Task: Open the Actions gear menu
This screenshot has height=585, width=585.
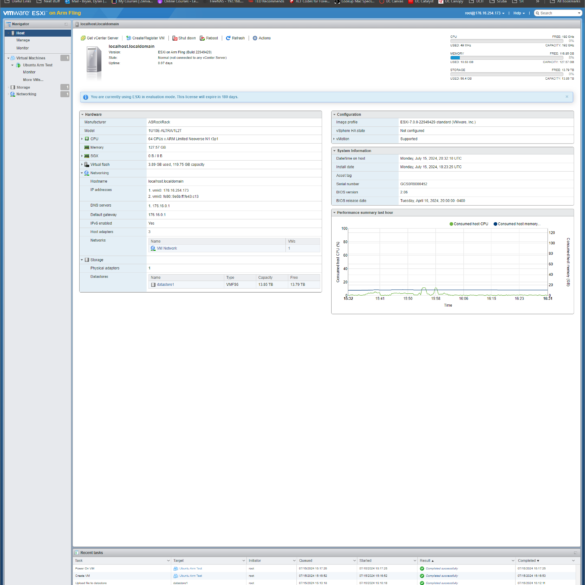Action: coord(262,38)
